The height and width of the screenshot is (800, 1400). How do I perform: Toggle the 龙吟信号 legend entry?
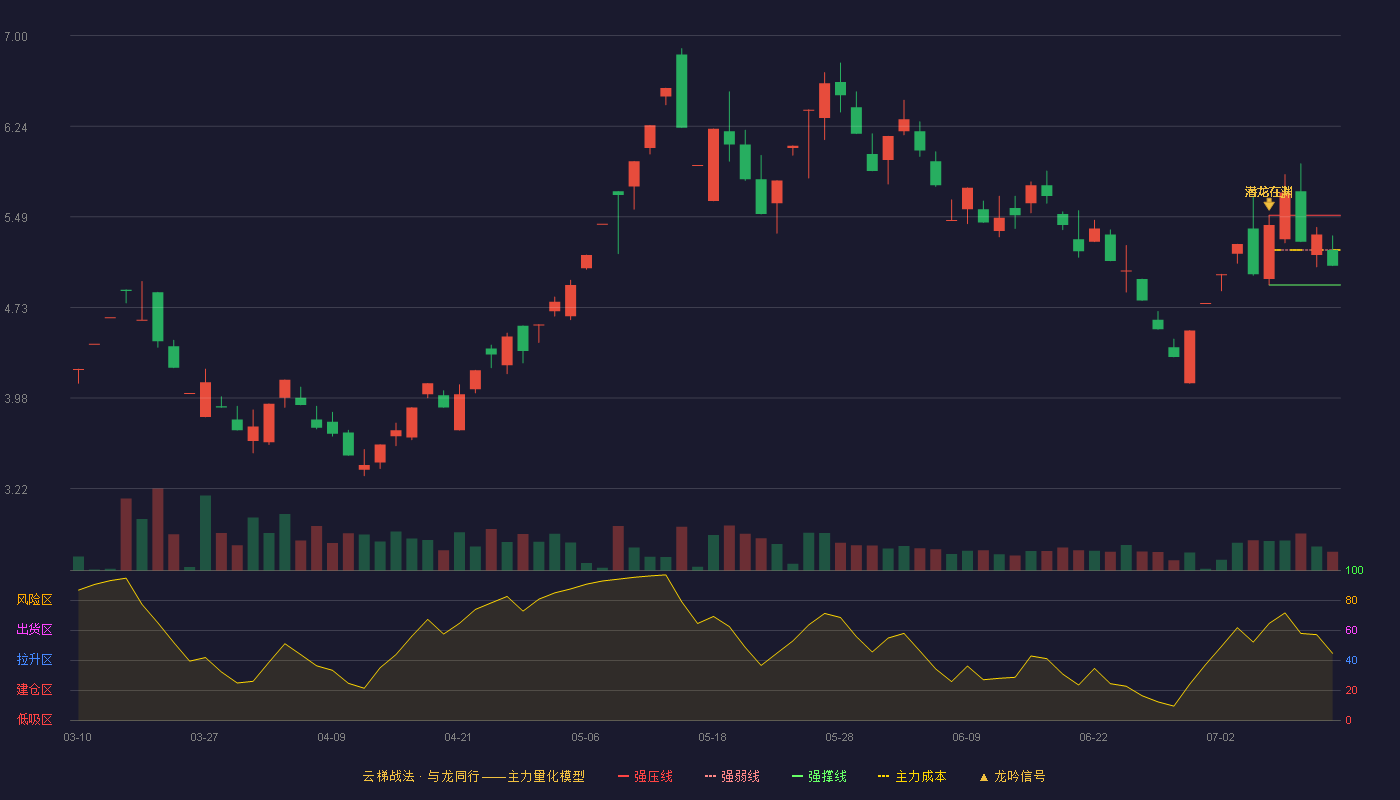[x=1012, y=776]
